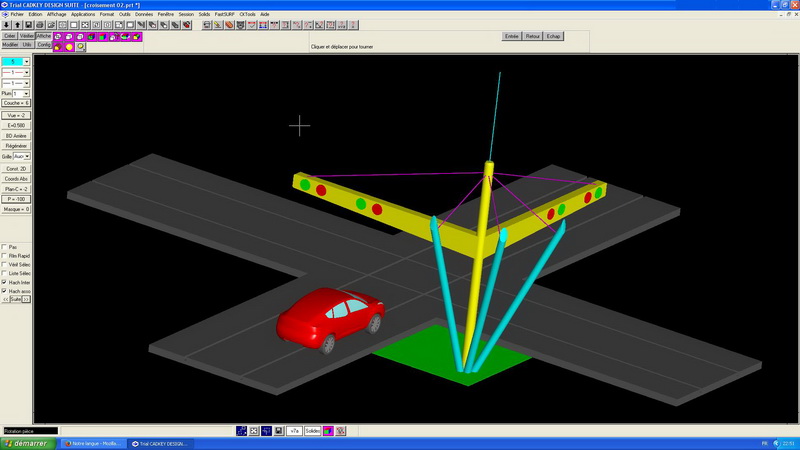Click the cyan color swatch field
Screen dimensions: 800x450
[12, 61]
